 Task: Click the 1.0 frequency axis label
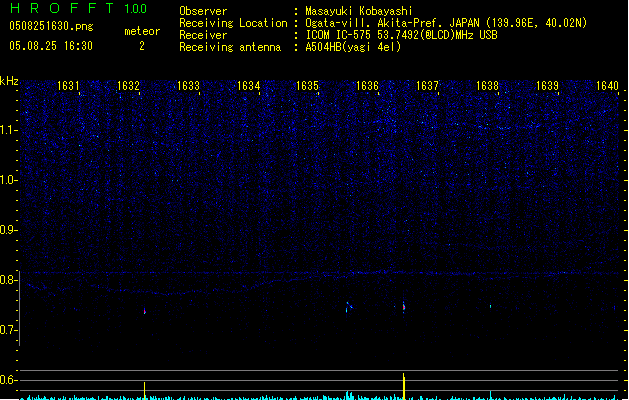pos(9,180)
